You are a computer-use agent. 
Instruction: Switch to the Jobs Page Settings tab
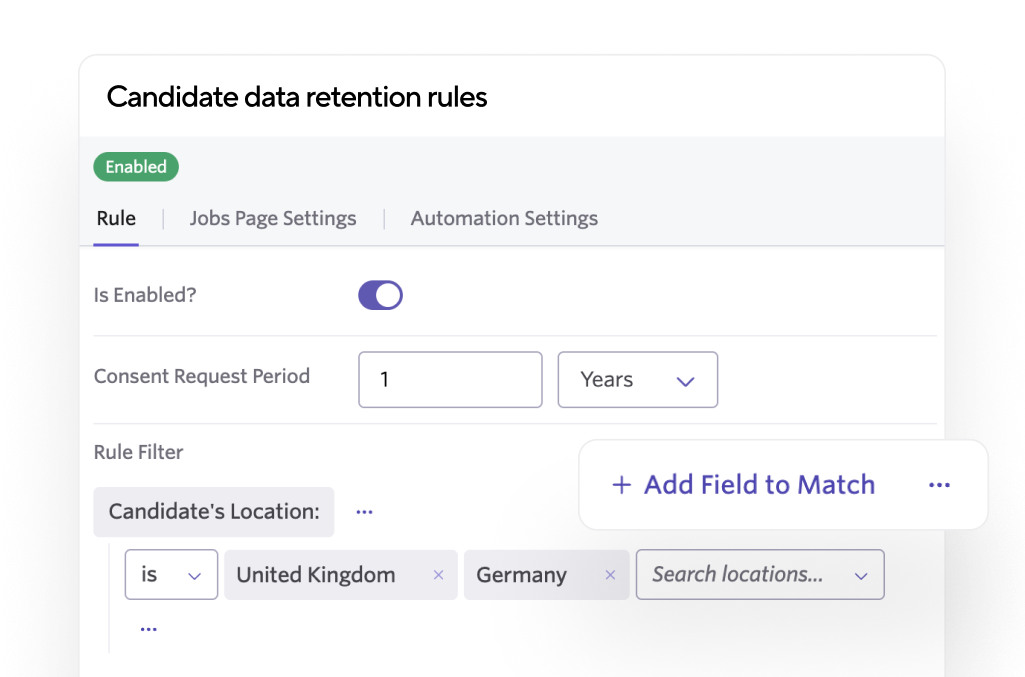click(272, 218)
